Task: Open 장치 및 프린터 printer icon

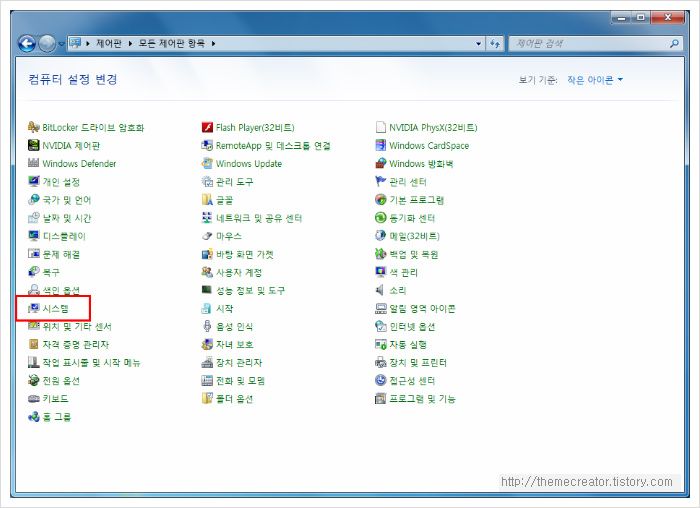Action: coord(380,362)
